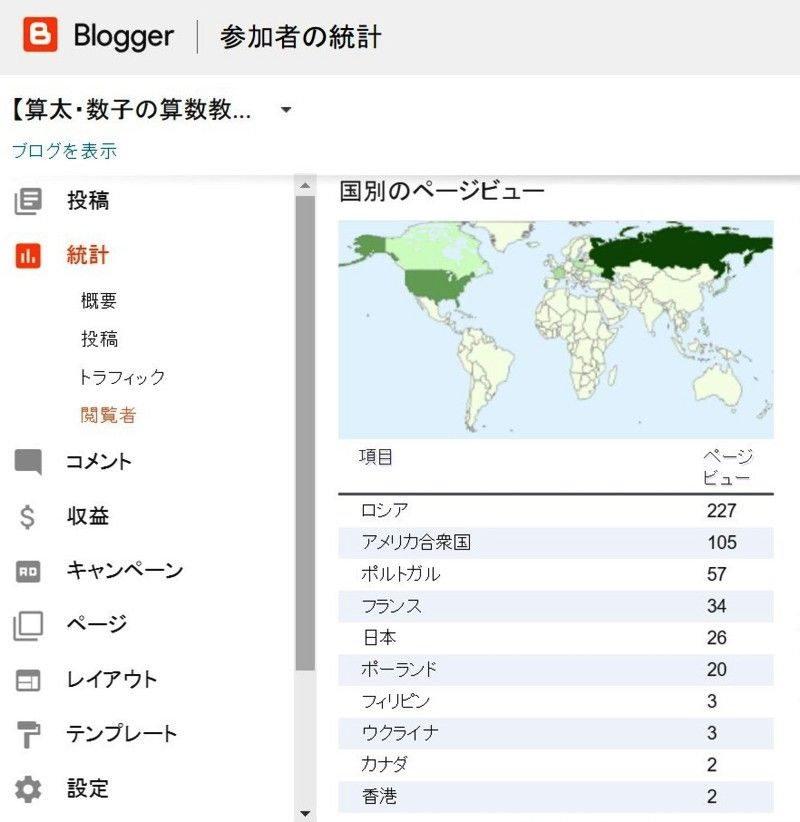This screenshot has height=822, width=800.
Task: Click the テンプレート paint roller icon
Action: 28,735
